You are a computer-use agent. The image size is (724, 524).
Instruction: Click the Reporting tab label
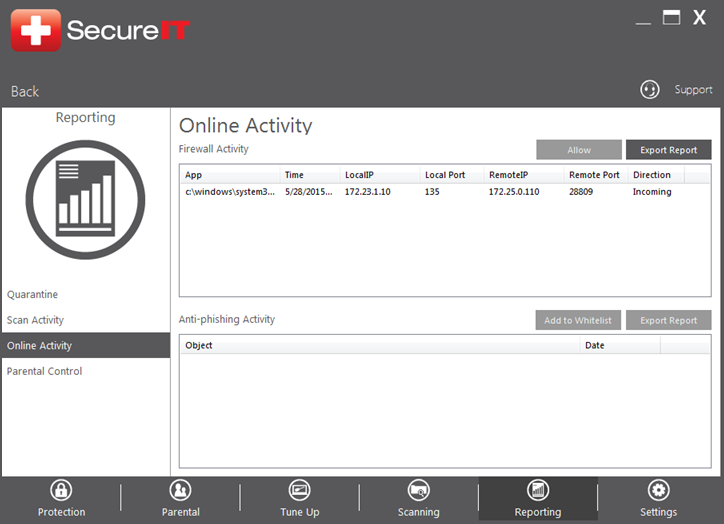(538, 512)
